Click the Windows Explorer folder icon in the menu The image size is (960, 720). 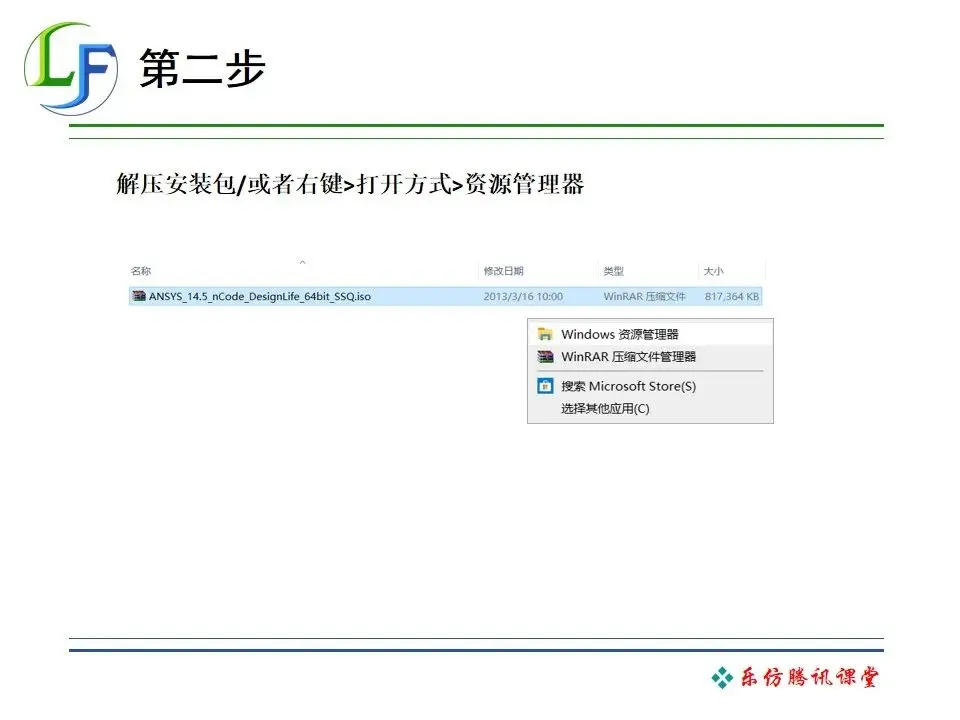[x=545, y=334]
